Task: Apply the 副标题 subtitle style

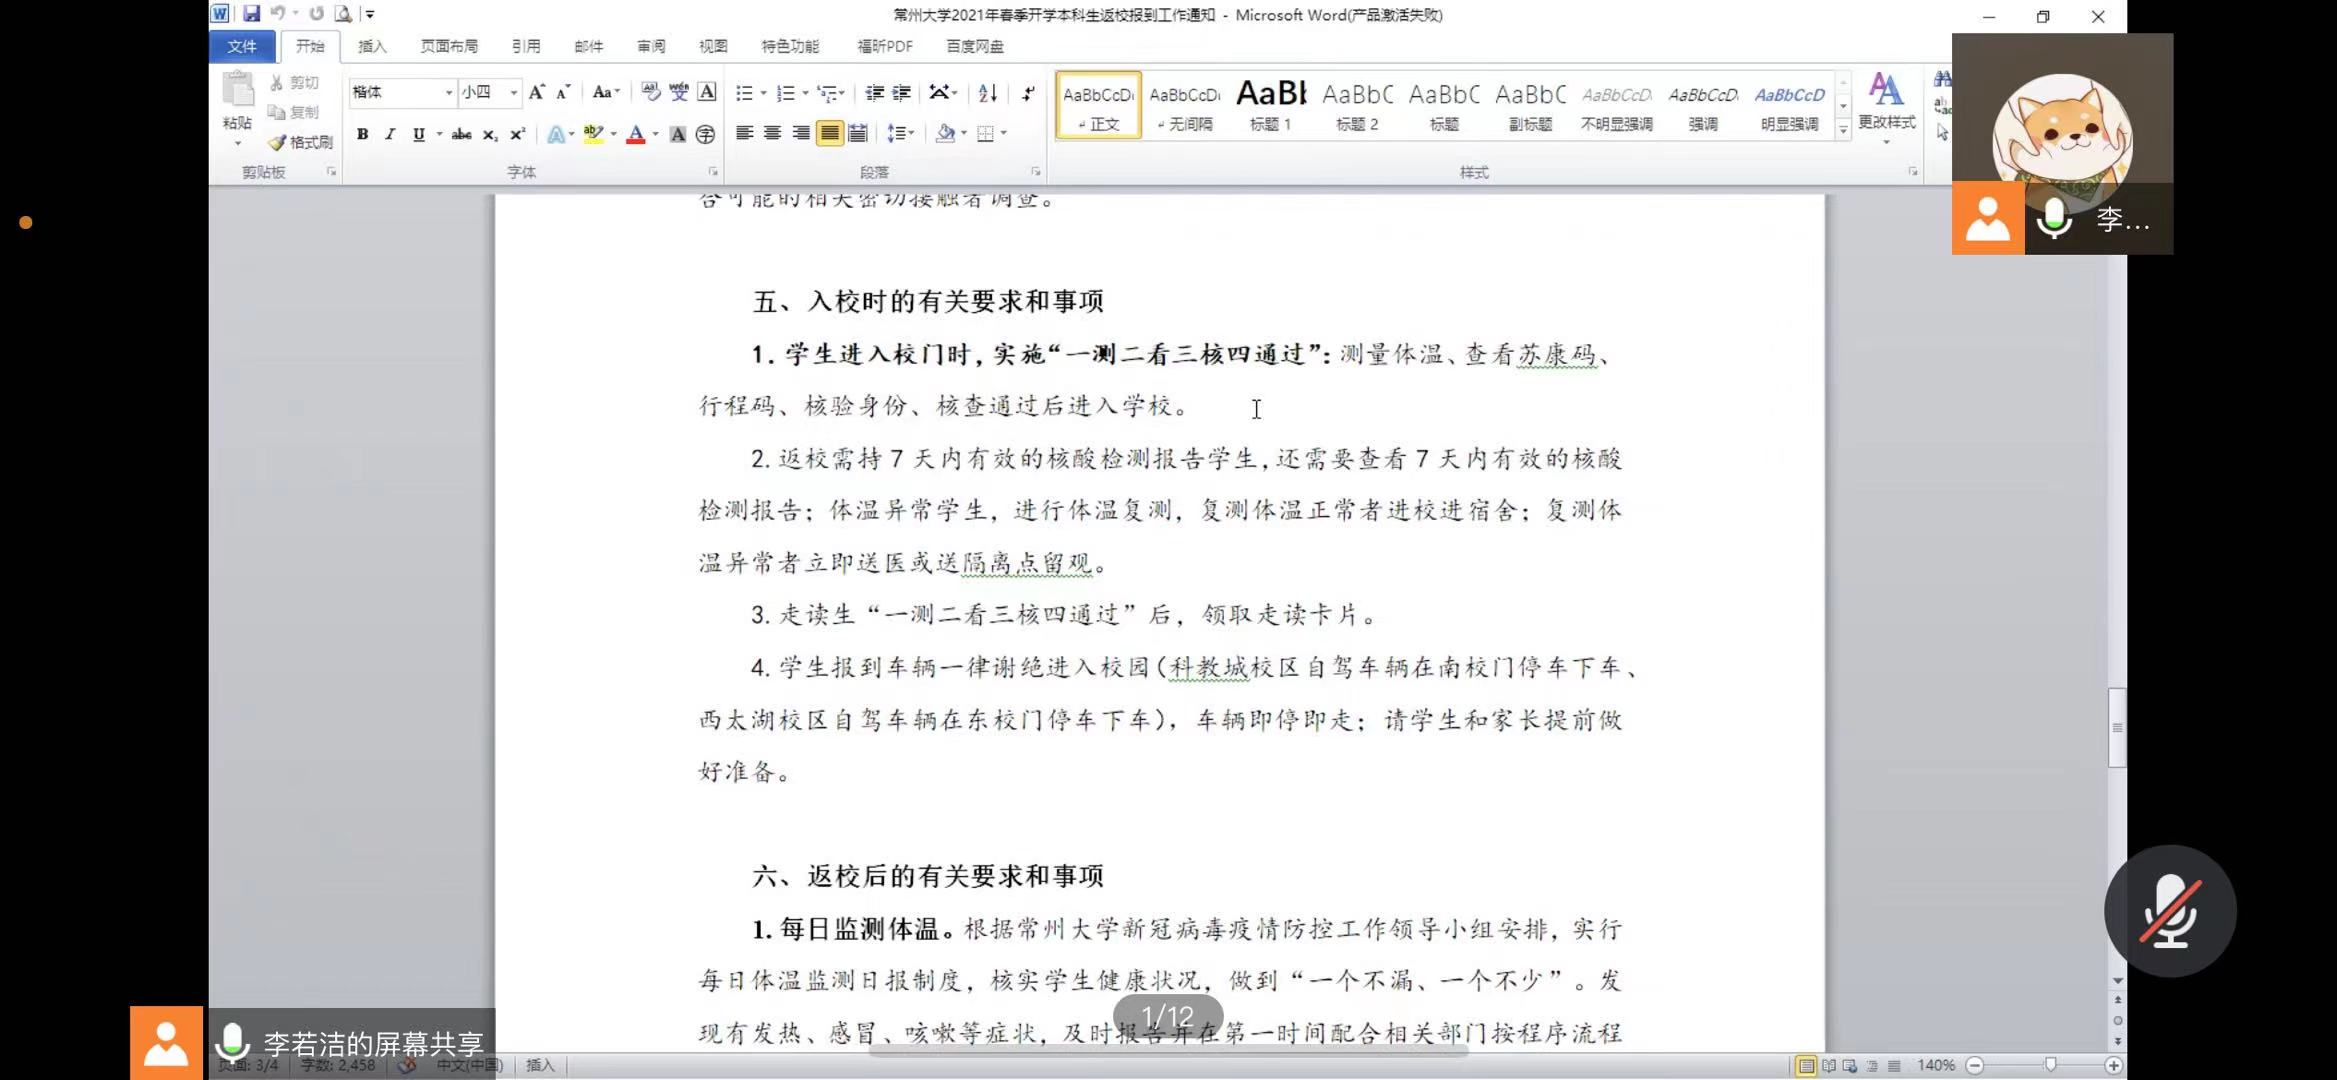Action: [x=1530, y=104]
